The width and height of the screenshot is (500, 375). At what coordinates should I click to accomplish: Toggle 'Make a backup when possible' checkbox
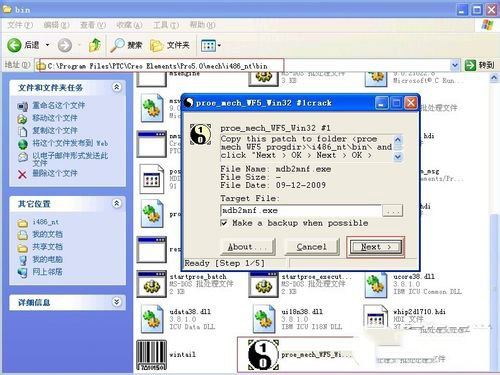224,223
